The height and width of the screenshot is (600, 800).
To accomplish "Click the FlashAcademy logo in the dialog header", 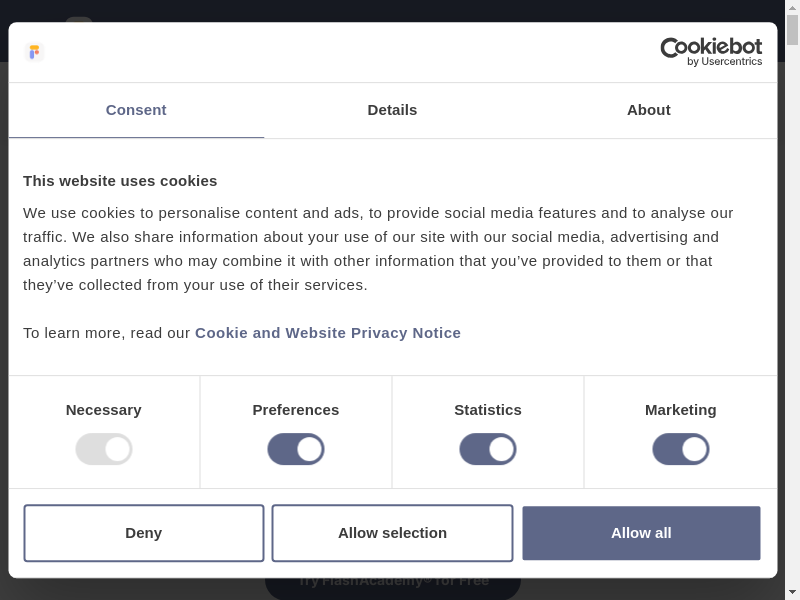I will coord(34,52).
